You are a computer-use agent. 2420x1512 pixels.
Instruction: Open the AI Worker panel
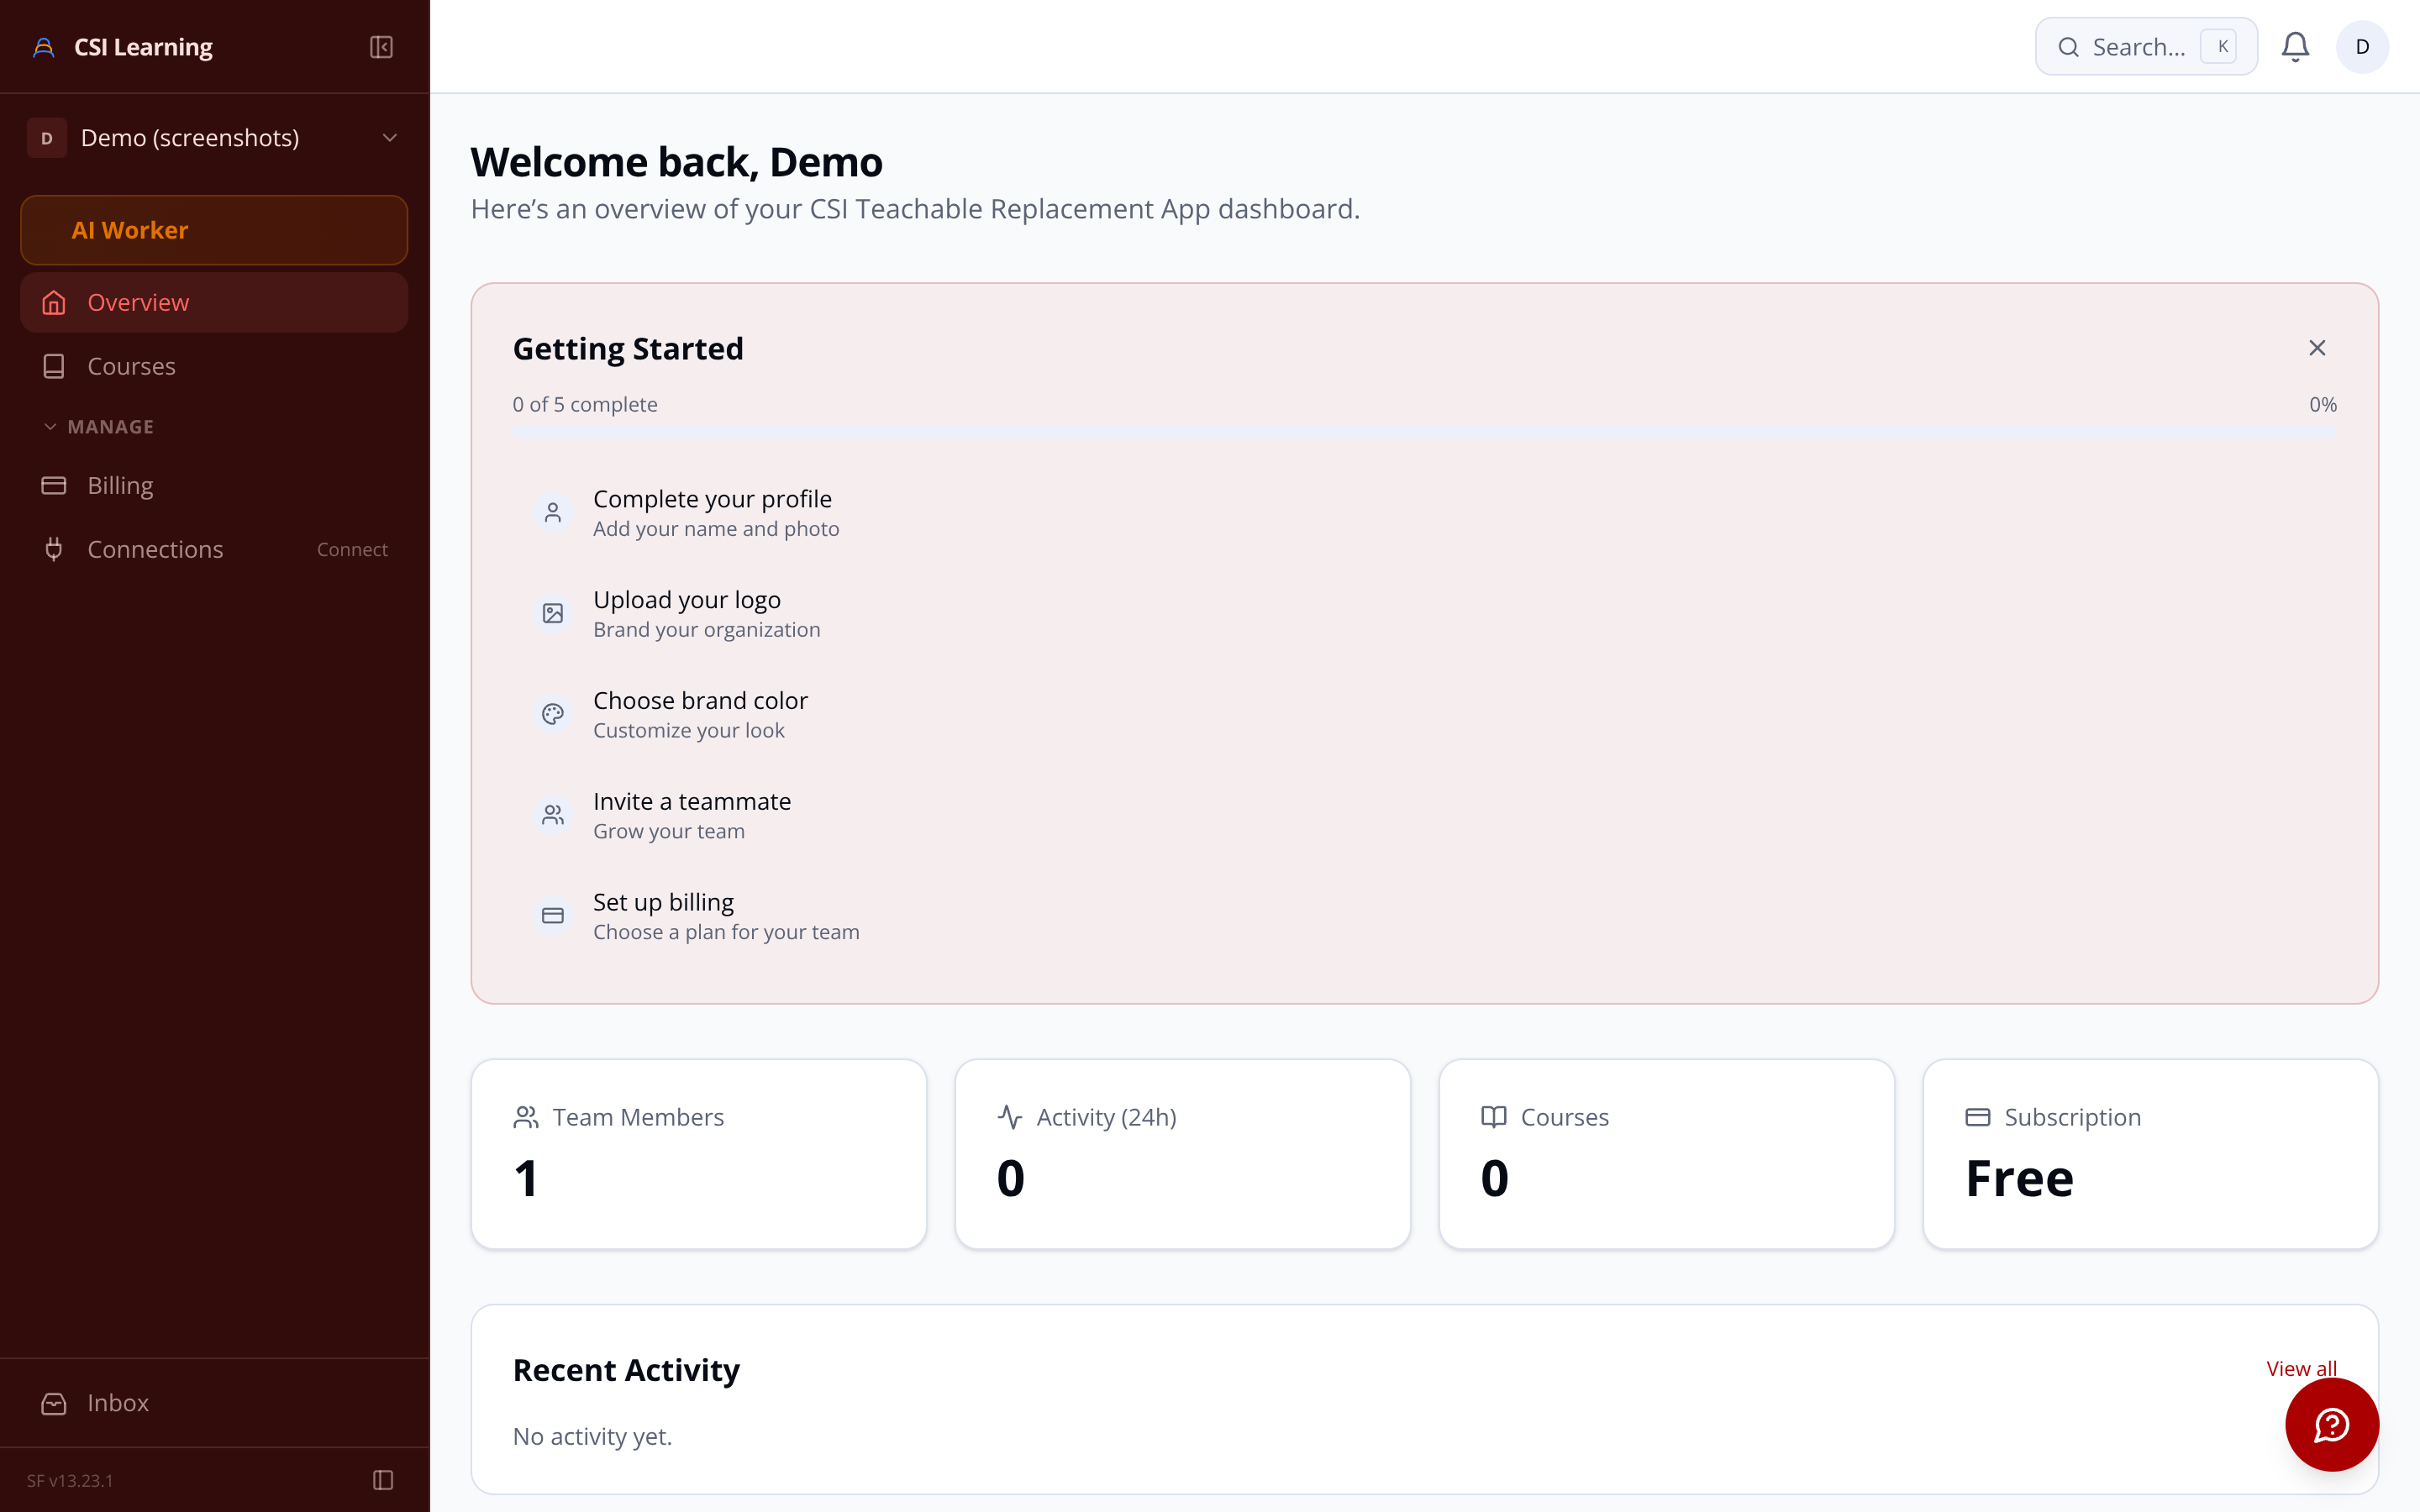click(x=214, y=230)
